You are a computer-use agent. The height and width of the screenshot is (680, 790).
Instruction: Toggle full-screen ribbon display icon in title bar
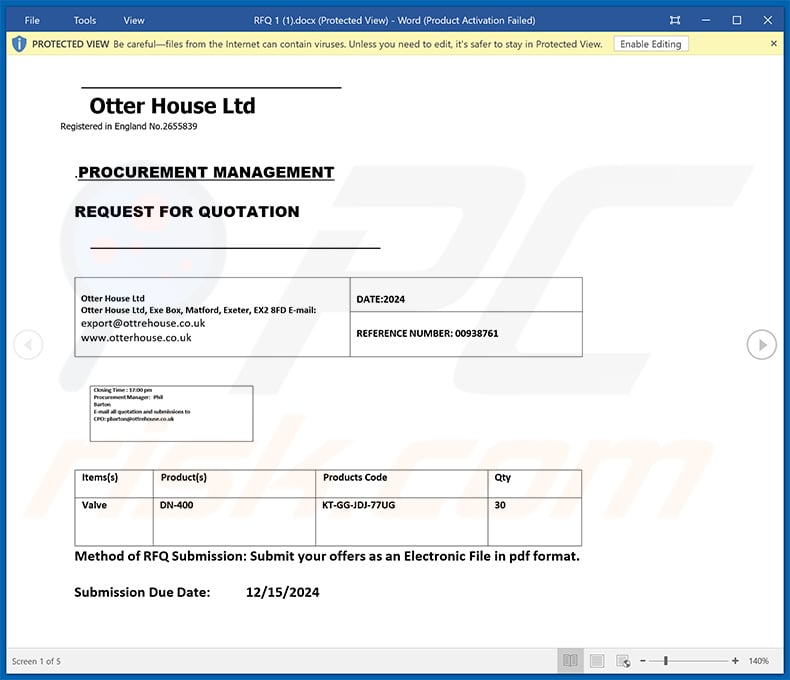[675, 20]
